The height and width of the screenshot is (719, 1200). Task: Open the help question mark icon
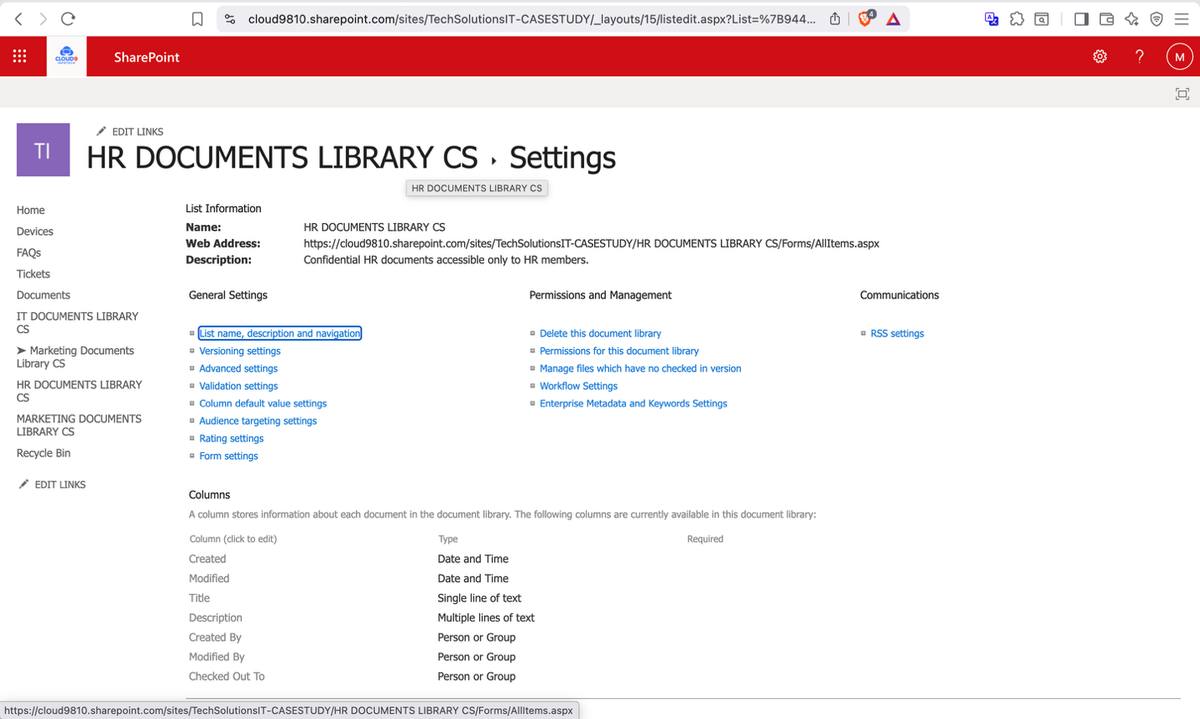(1140, 57)
